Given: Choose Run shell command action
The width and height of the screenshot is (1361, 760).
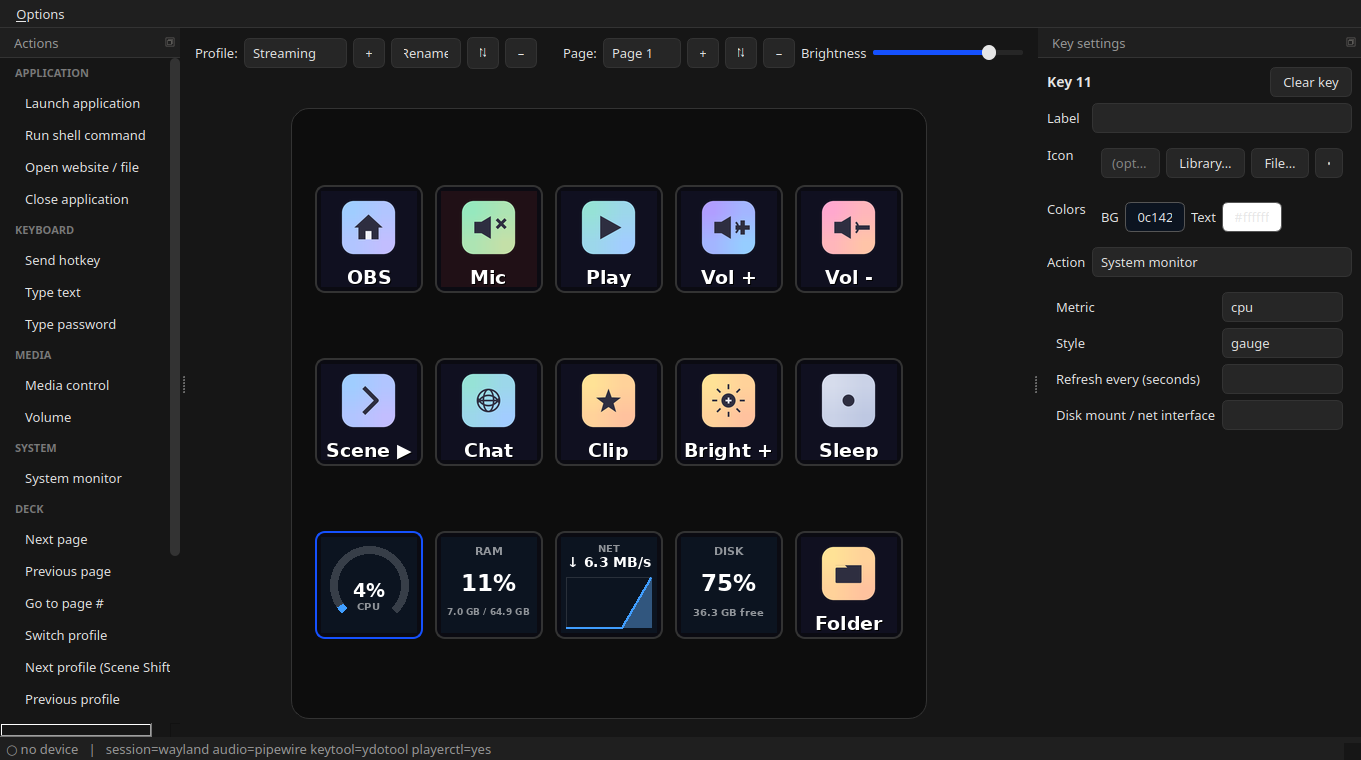Looking at the screenshot, I should [x=85, y=135].
